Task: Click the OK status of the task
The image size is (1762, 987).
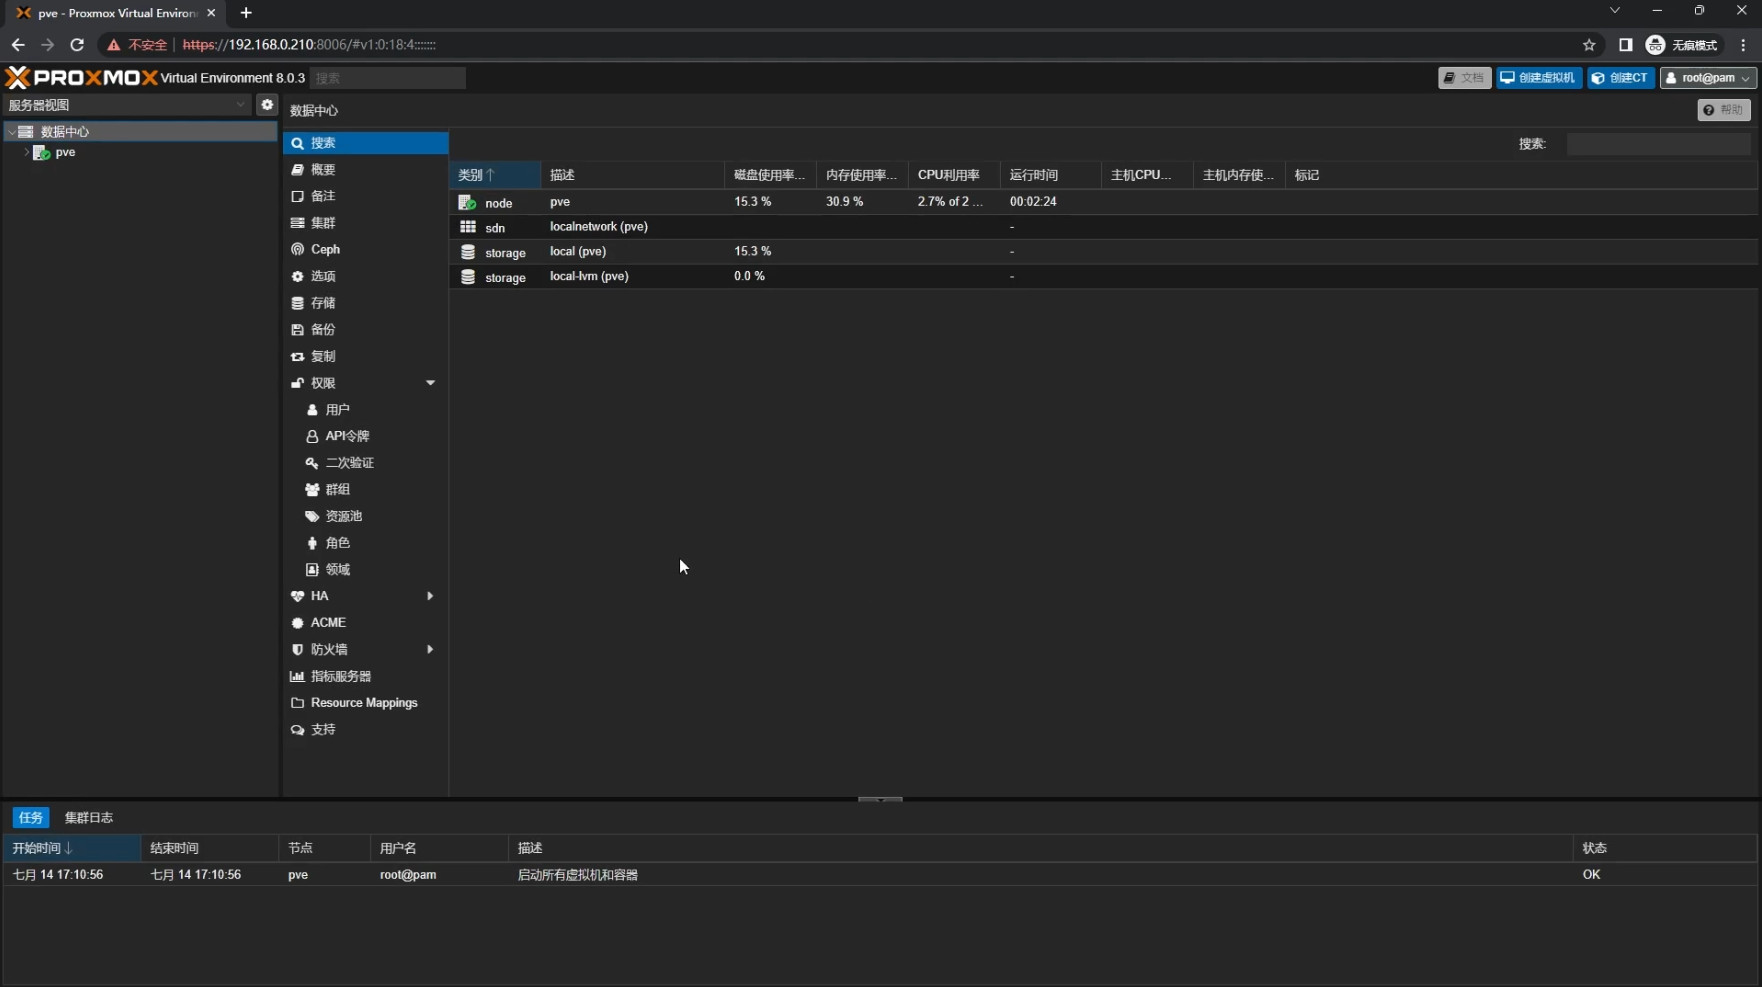Action: (1591, 875)
